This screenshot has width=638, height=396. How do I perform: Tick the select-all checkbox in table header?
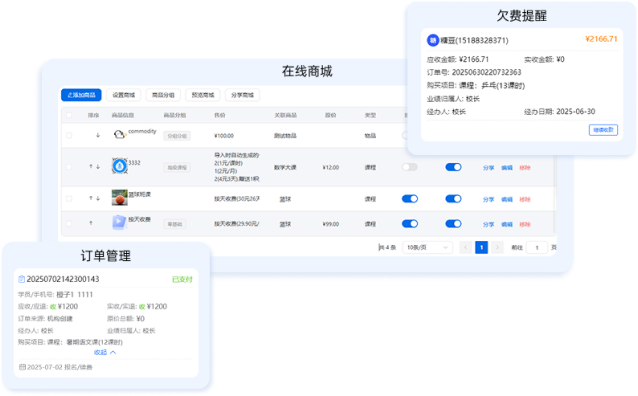pyautogui.click(x=69, y=115)
